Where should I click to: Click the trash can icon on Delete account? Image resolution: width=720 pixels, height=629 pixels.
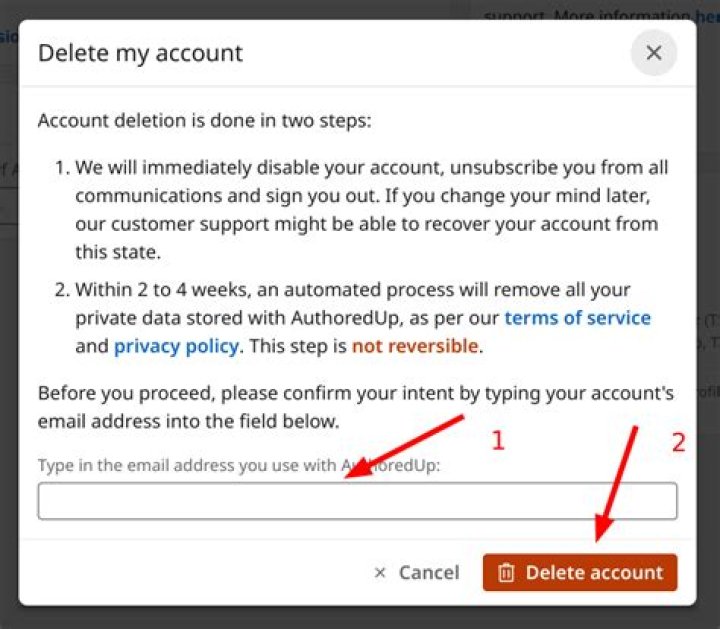(x=507, y=573)
